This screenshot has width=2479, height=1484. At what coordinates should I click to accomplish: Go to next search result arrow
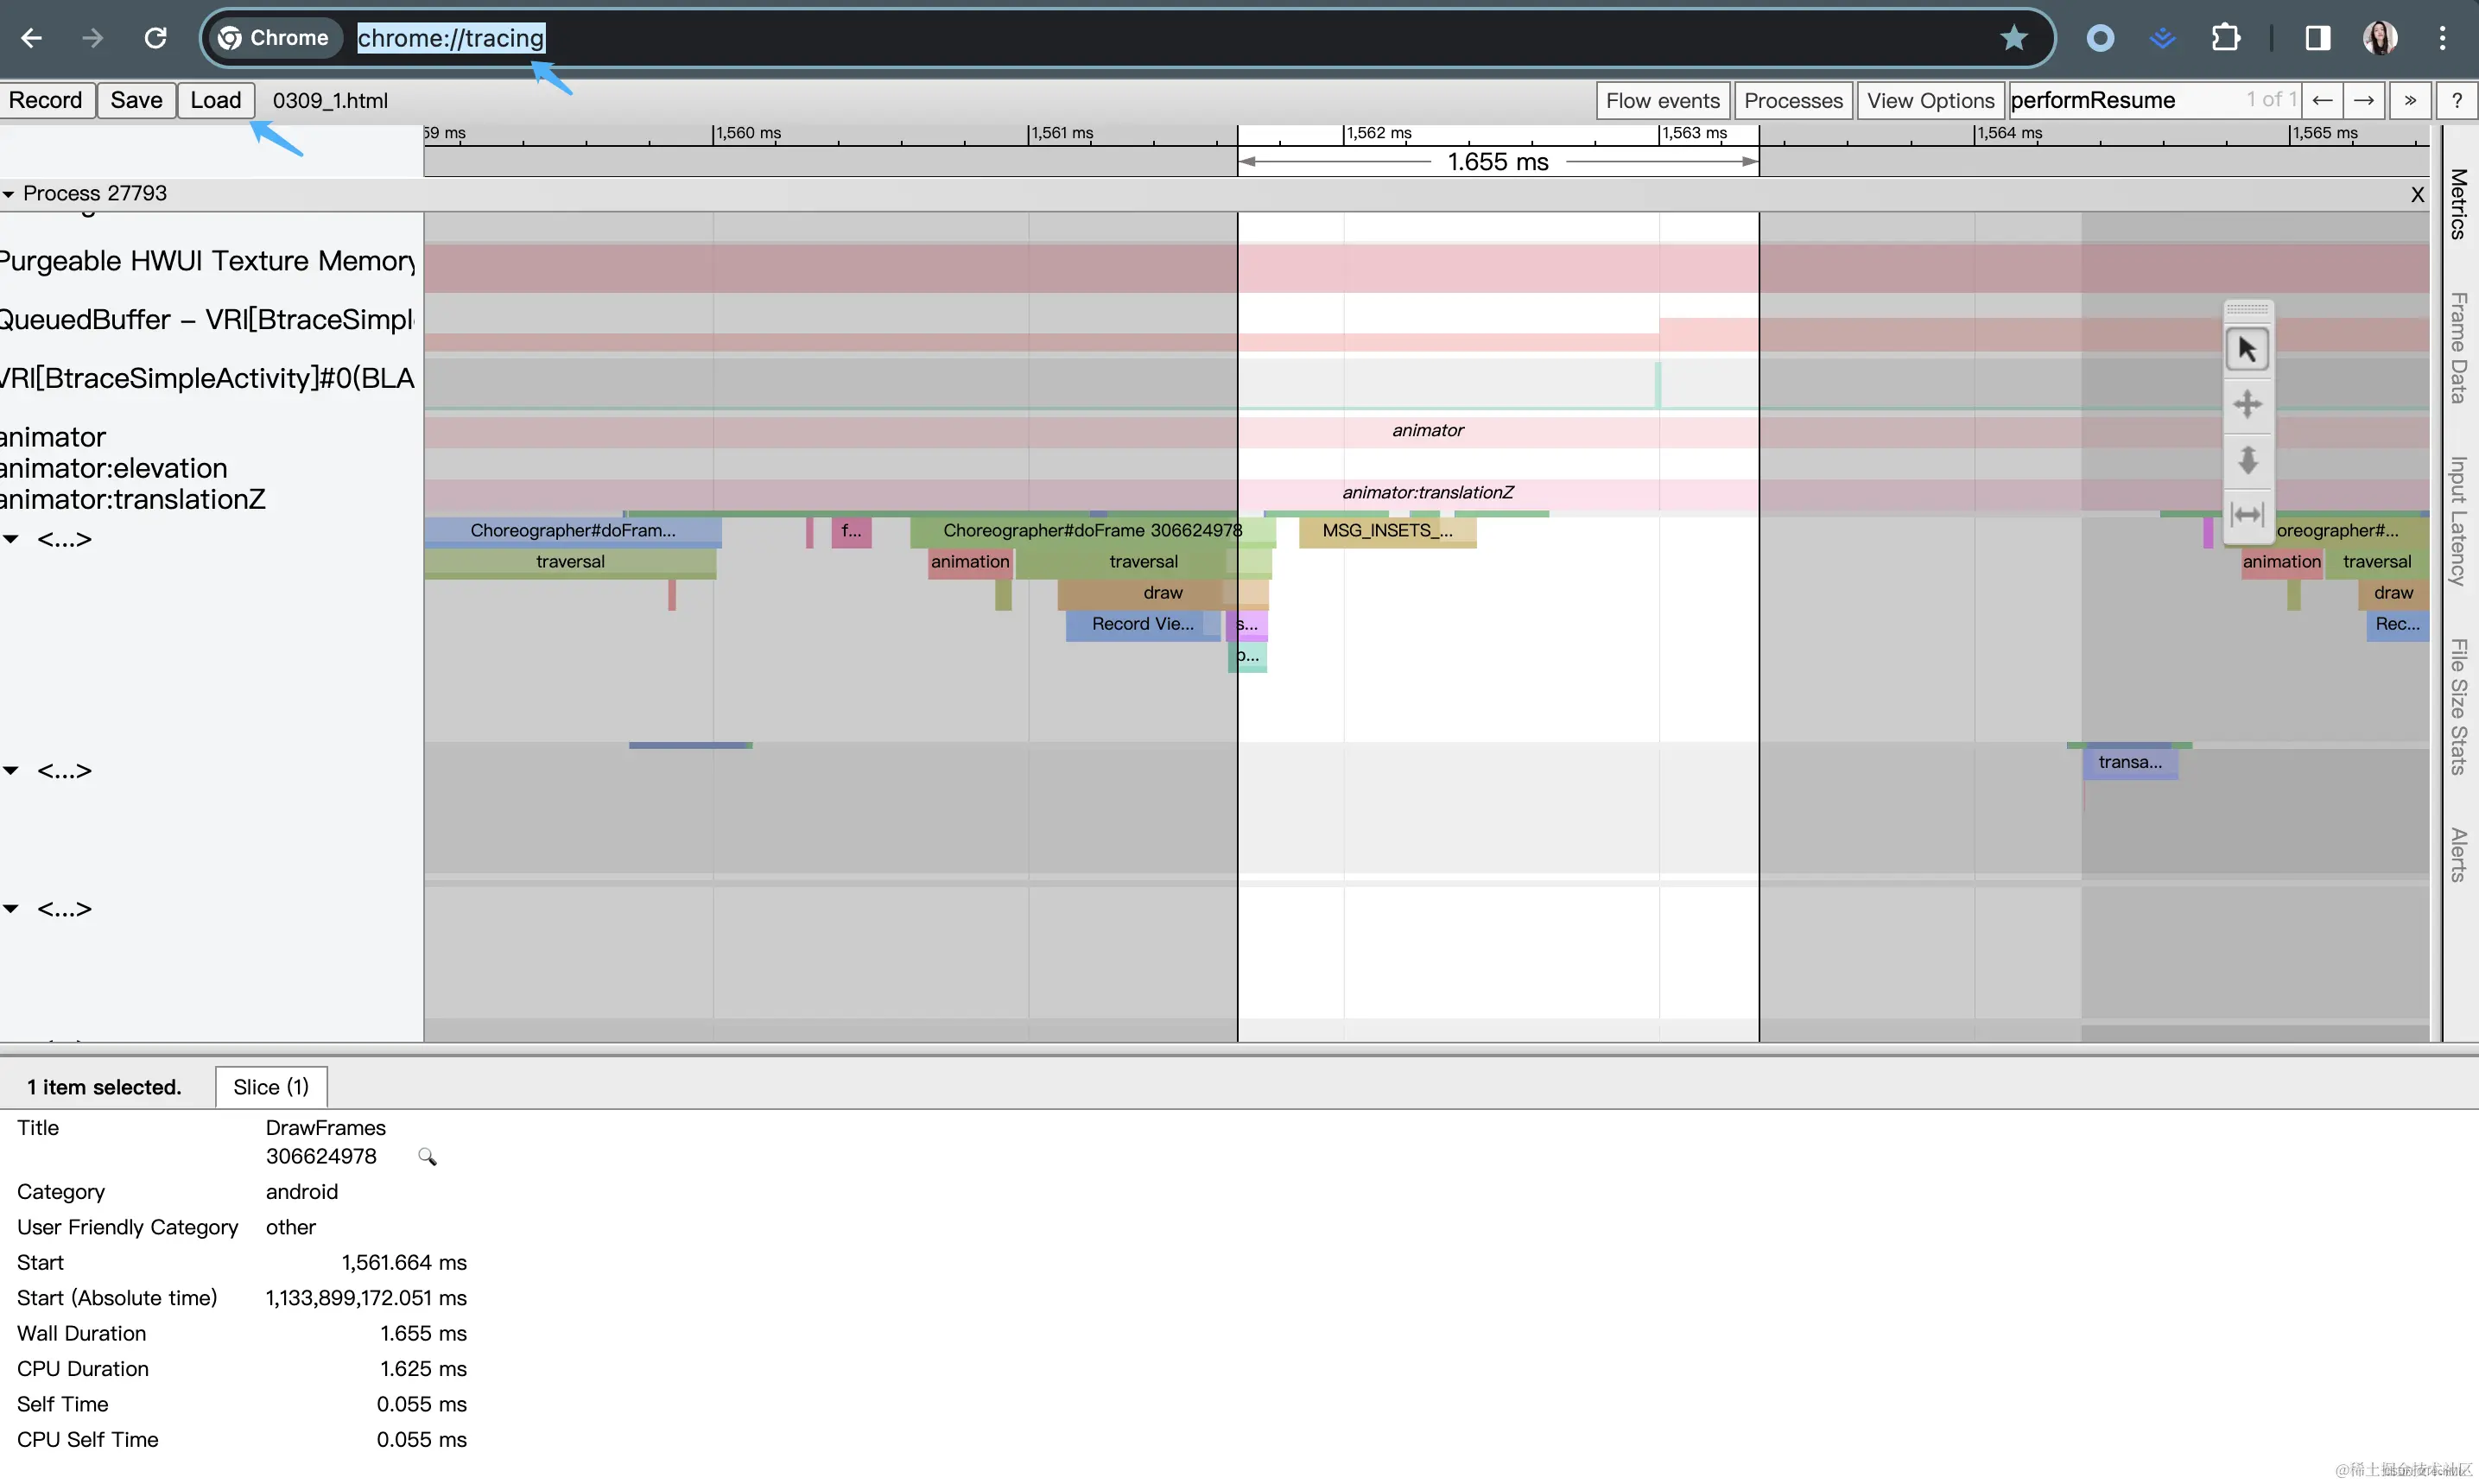(2364, 100)
